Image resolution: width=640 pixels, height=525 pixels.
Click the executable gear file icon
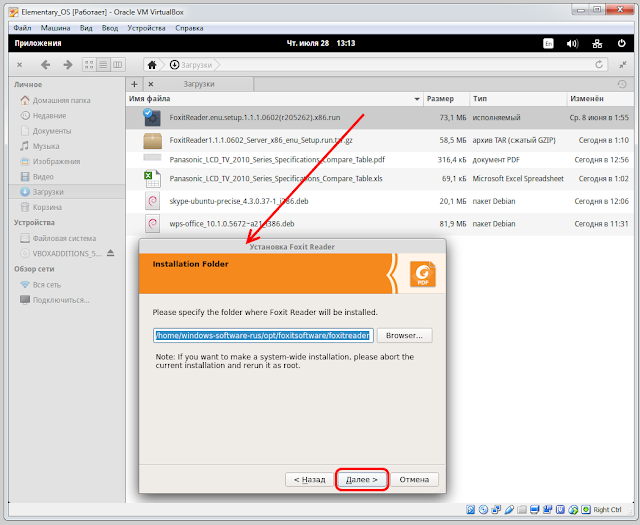[x=152, y=118]
